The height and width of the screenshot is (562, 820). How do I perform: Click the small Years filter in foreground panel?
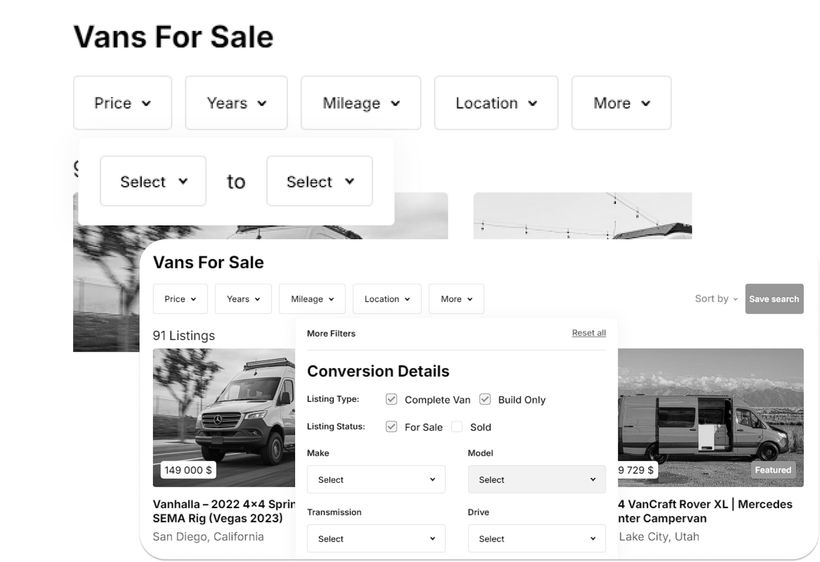[243, 299]
